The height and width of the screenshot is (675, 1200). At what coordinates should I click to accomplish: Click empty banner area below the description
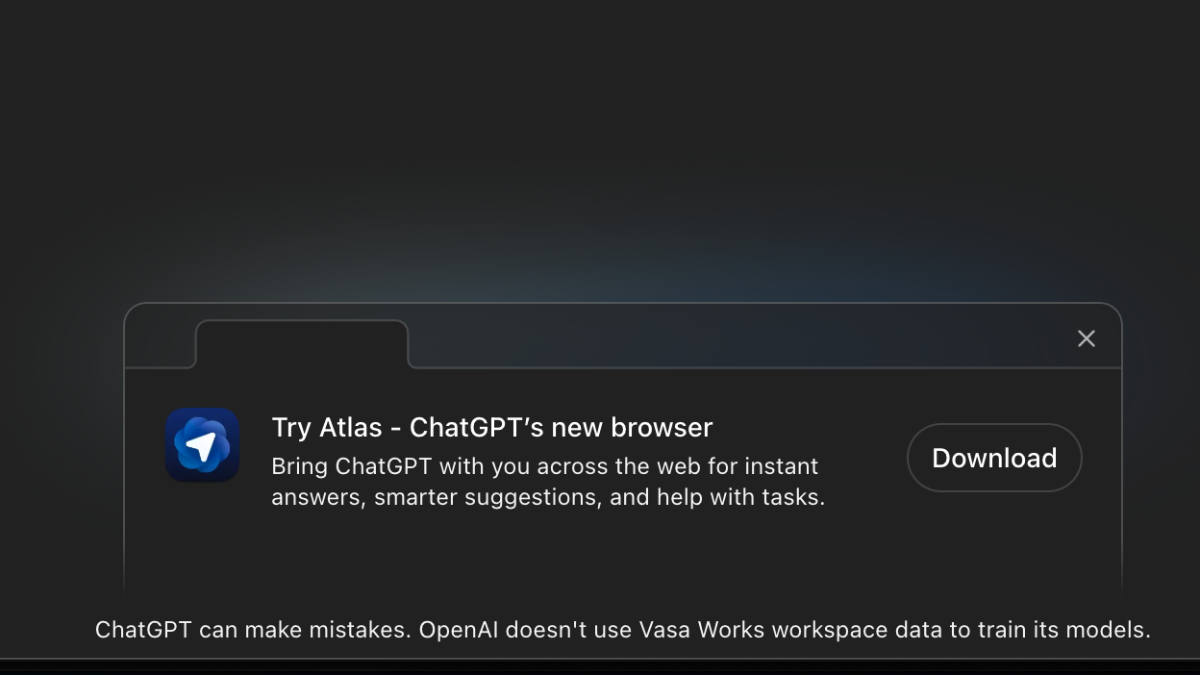point(620,555)
